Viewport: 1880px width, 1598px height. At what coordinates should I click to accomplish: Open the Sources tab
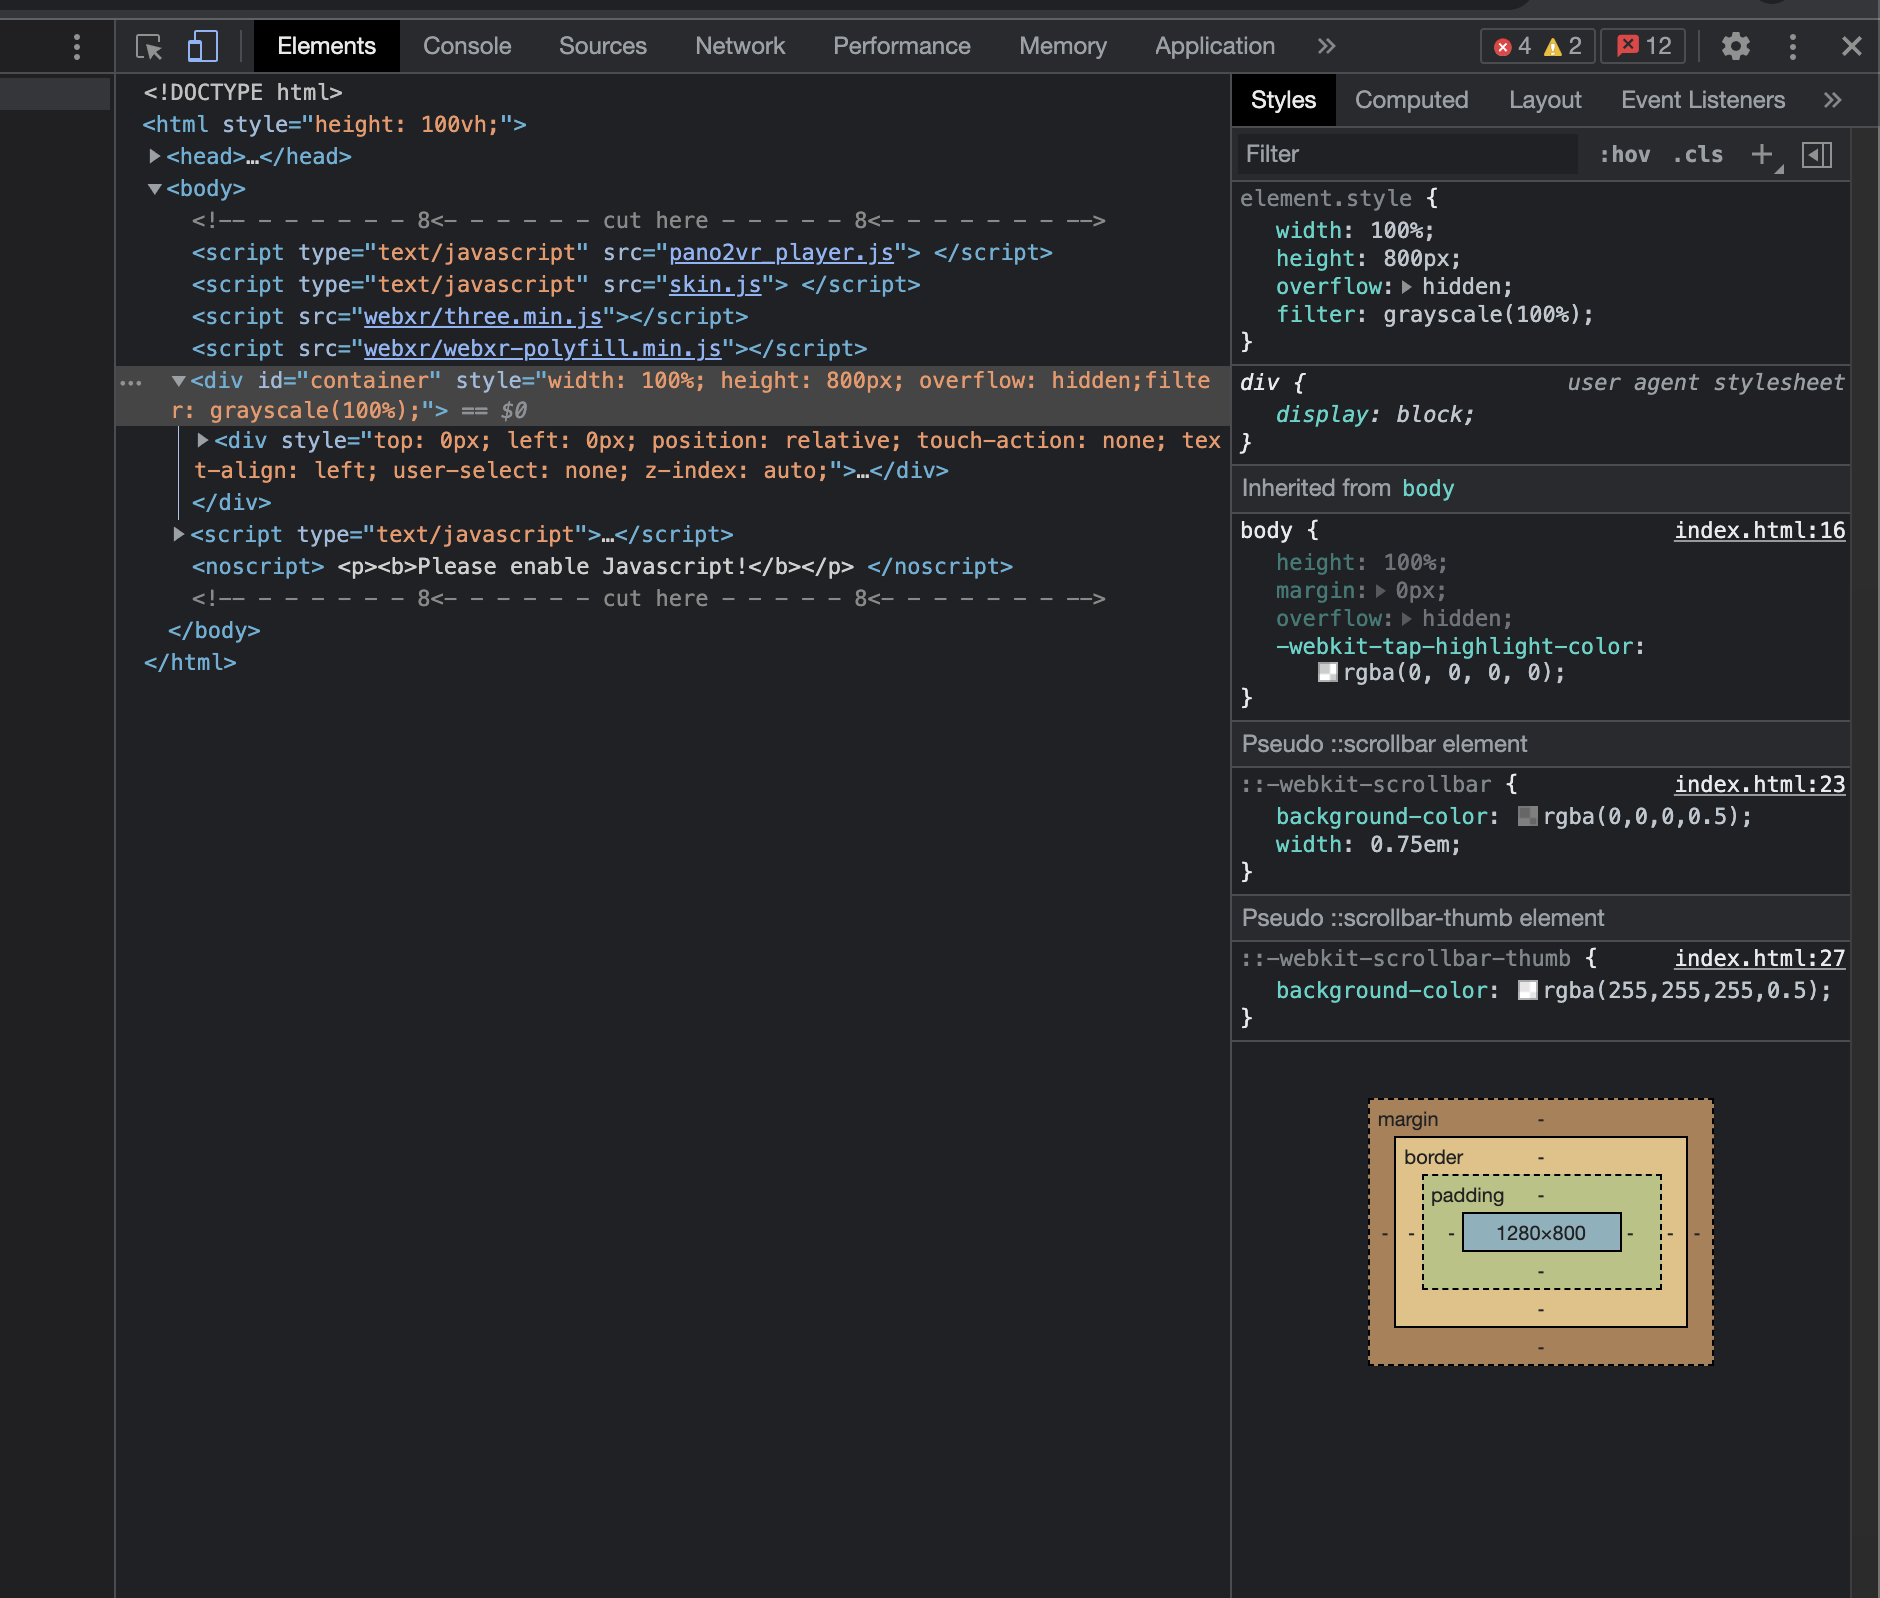click(603, 47)
